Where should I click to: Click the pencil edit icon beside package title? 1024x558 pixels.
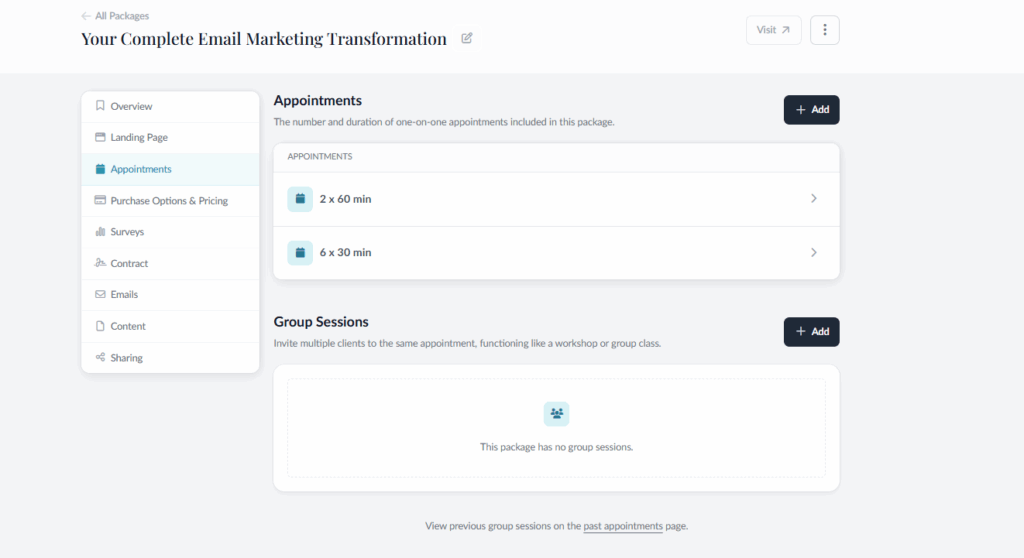[x=467, y=38]
